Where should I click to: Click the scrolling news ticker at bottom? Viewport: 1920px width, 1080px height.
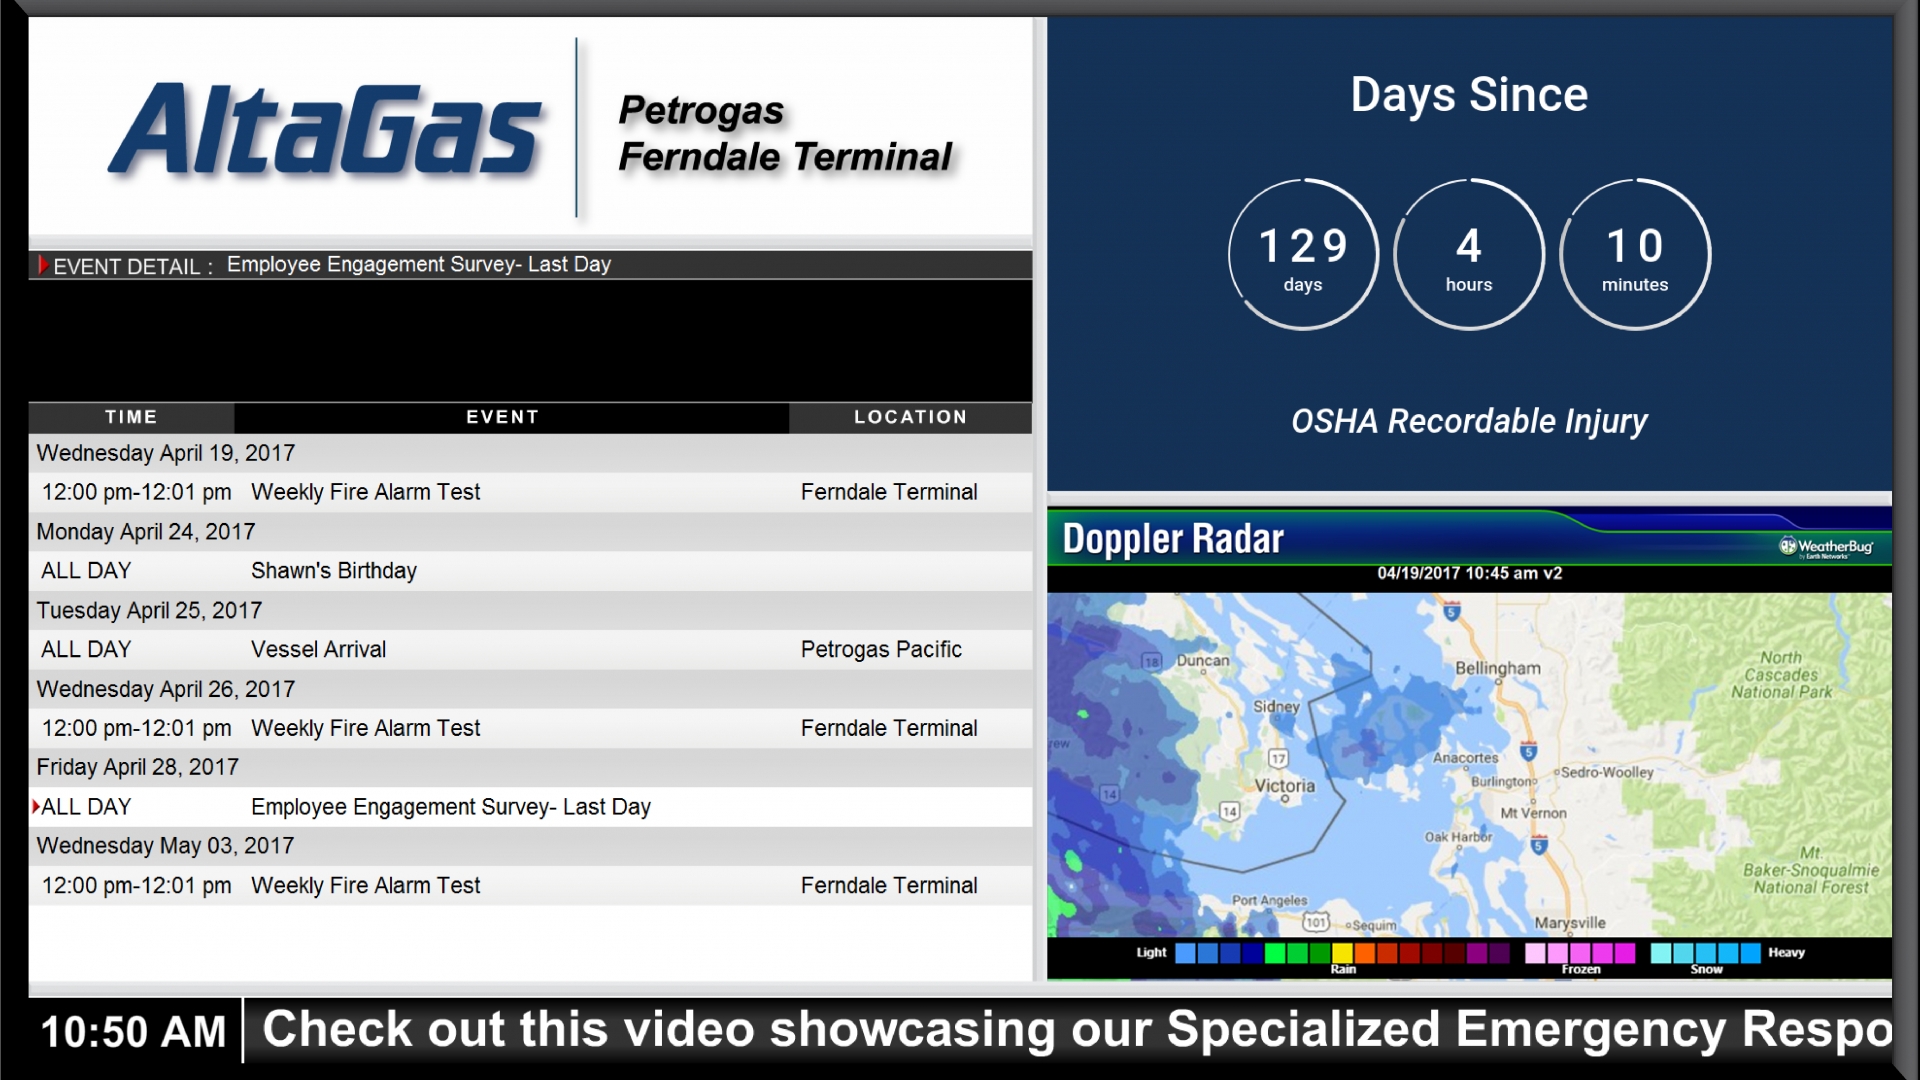pos(1075,1030)
